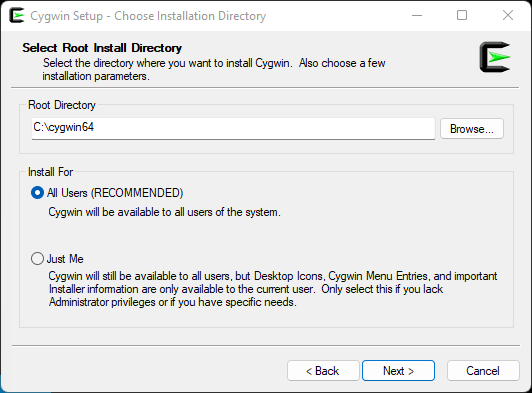Screen dimensions: 532x393
Task: Close the Cygwin Setup window
Action: pos(508,15)
